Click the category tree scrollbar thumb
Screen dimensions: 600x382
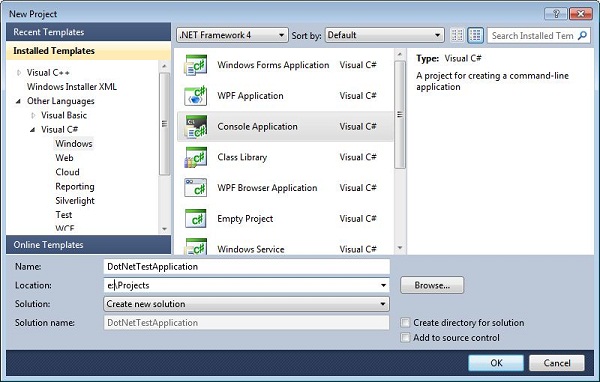[164, 124]
